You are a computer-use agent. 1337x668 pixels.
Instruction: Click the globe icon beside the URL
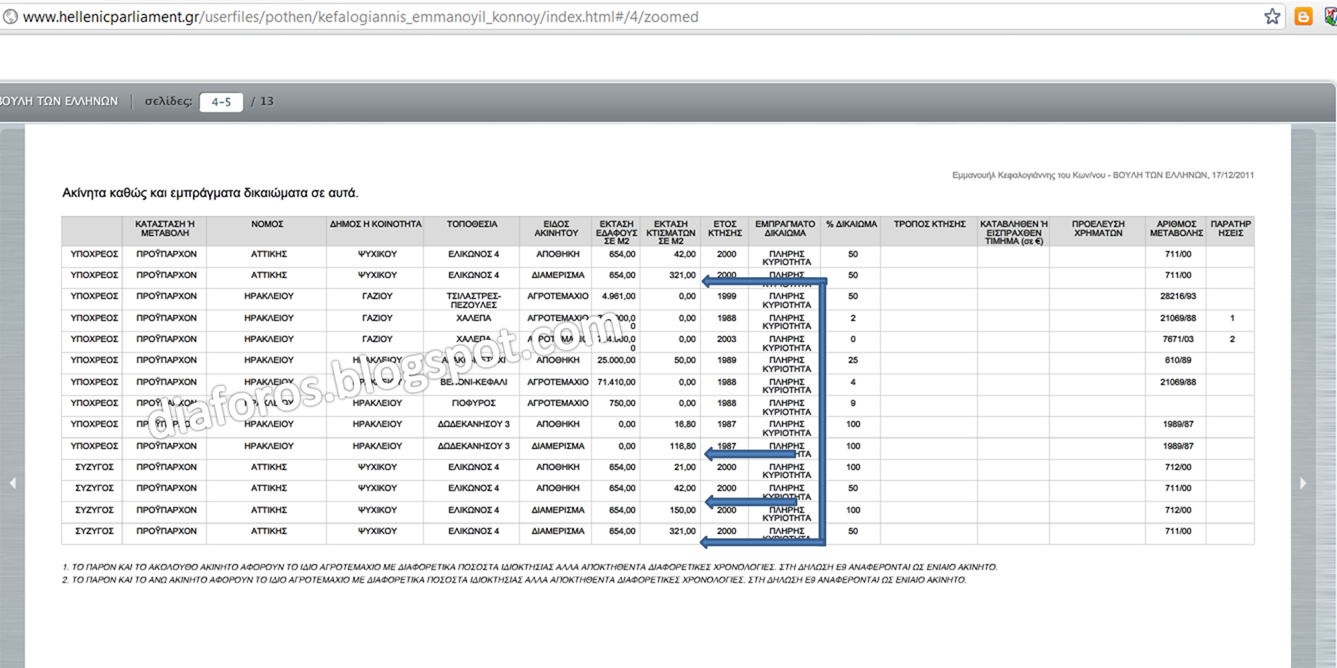click(x=10, y=17)
